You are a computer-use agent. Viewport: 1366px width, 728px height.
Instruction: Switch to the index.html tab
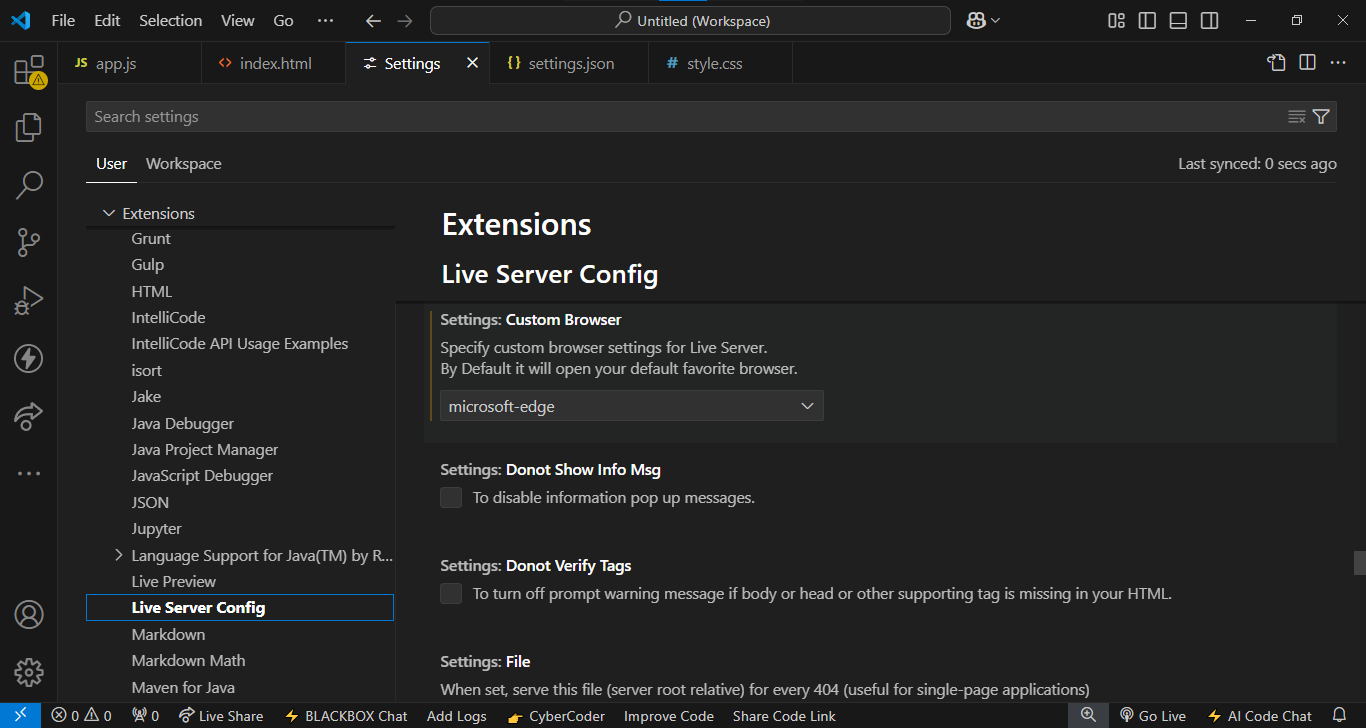[x=275, y=63]
